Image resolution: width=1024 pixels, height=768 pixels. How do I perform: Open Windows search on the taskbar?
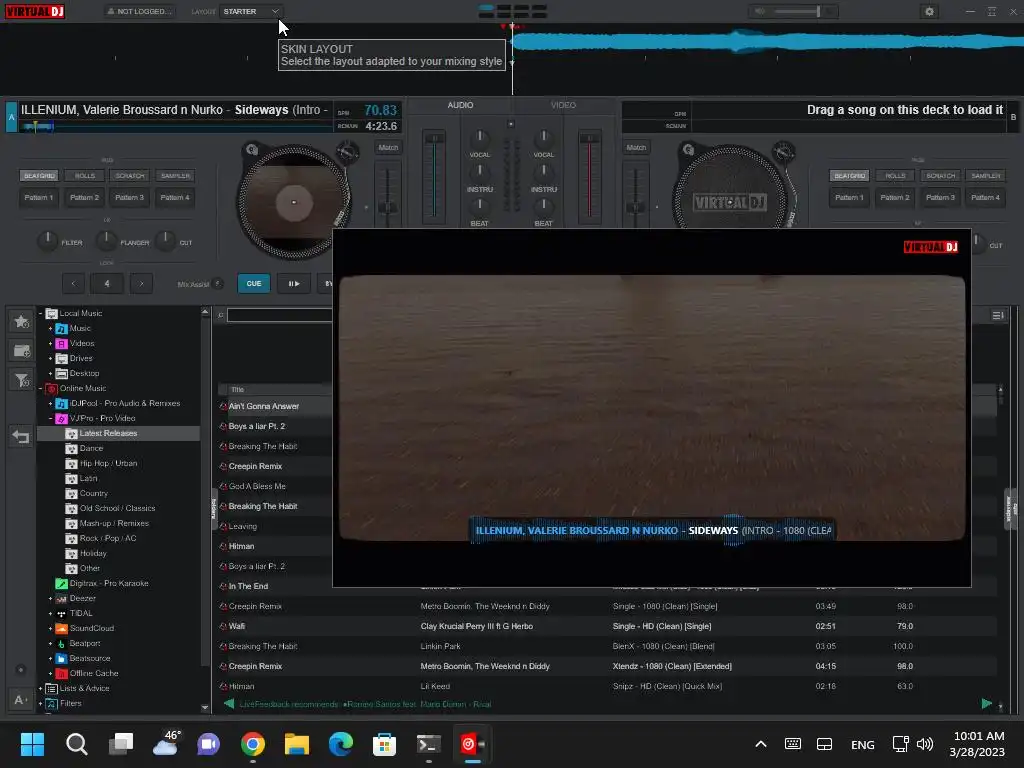tap(76, 744)
